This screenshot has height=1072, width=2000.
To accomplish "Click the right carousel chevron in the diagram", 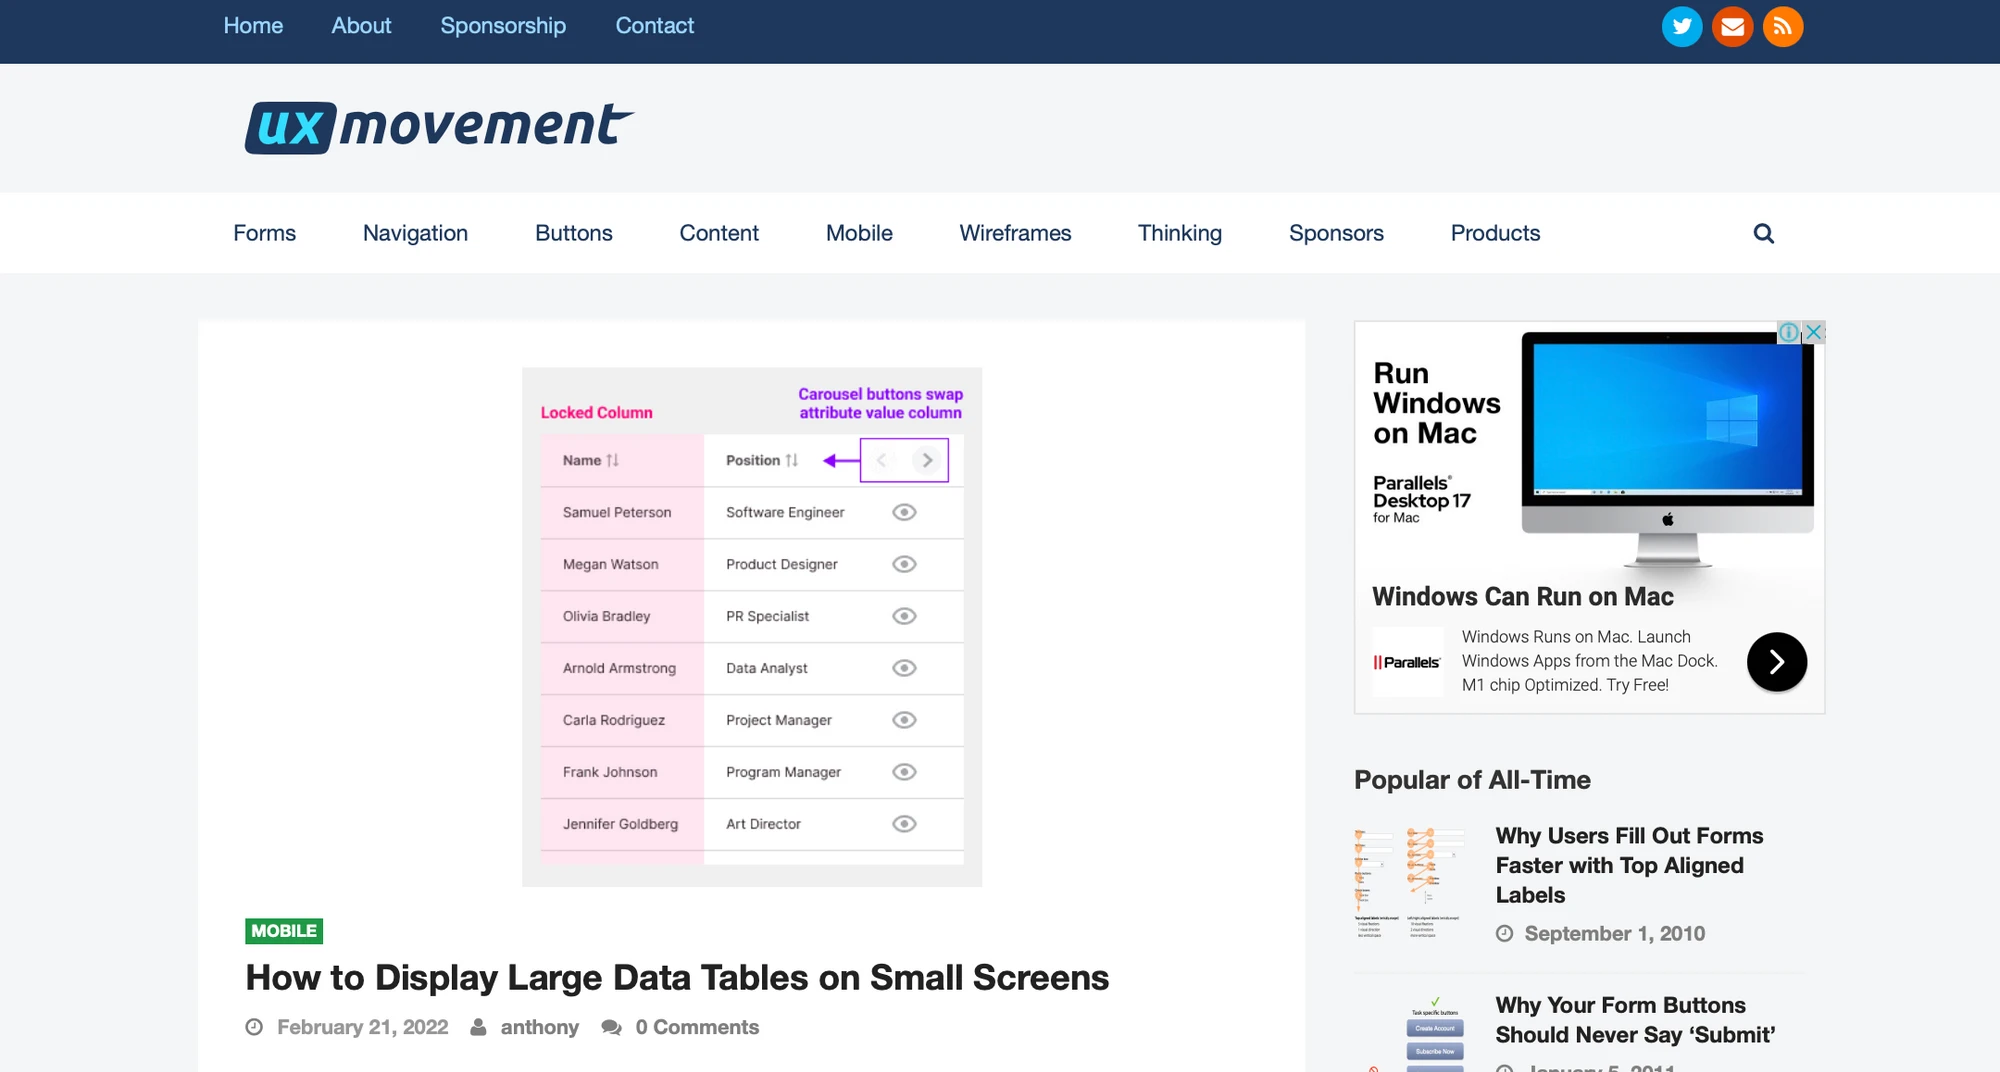I will (x=927, y=460).
